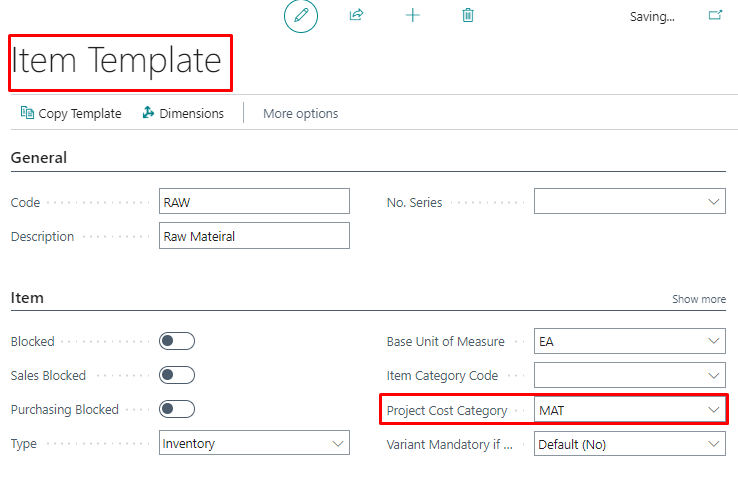Viewport: 738px width, 478px height.
Task: Open the Variant Mandatory dropdown
Action: (714, 443)
